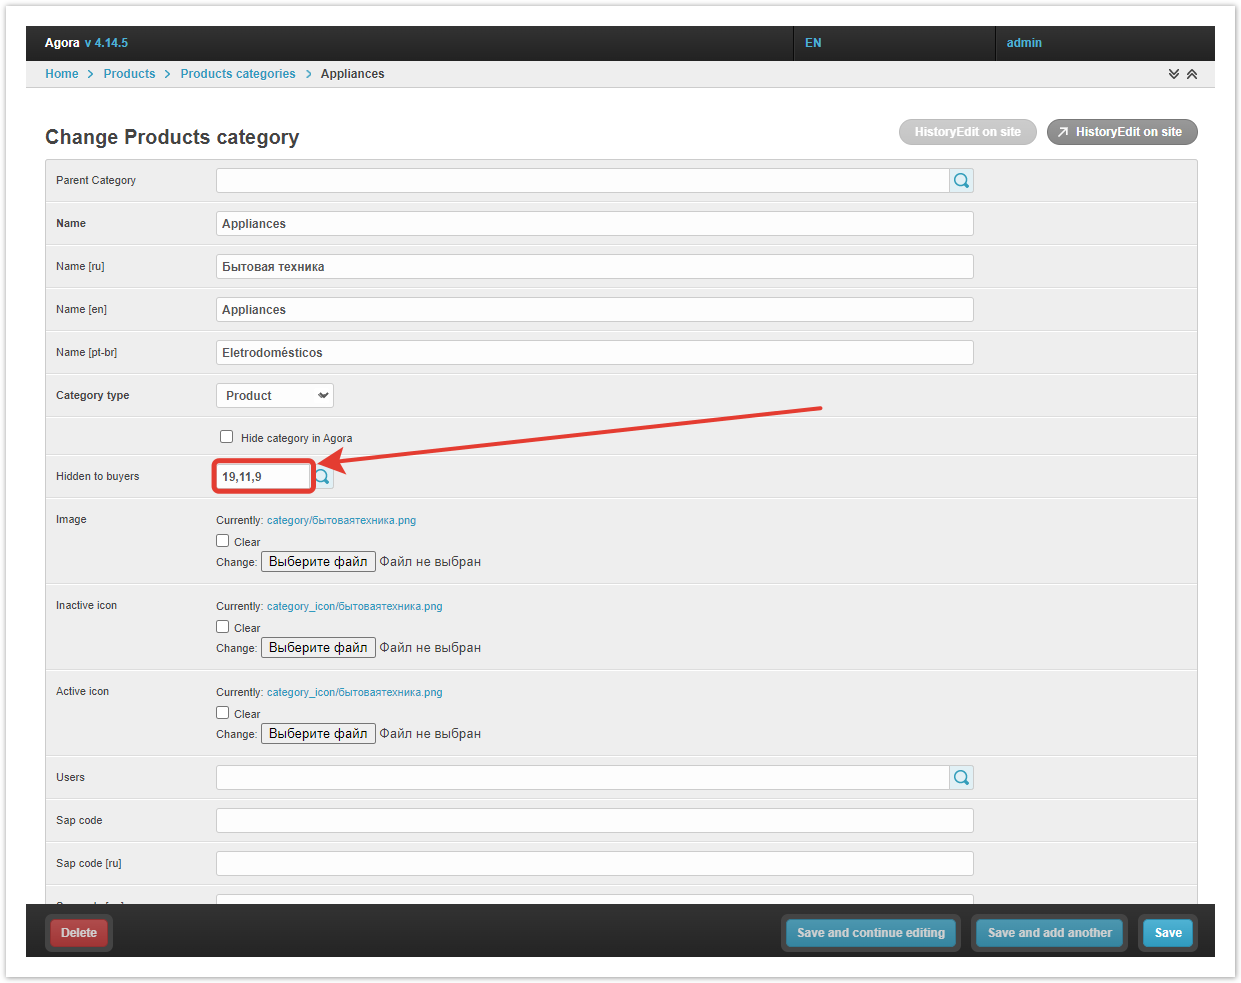Focus the Name [ru] field
Screen dimensions: 1241x983
tap(595, 267)
